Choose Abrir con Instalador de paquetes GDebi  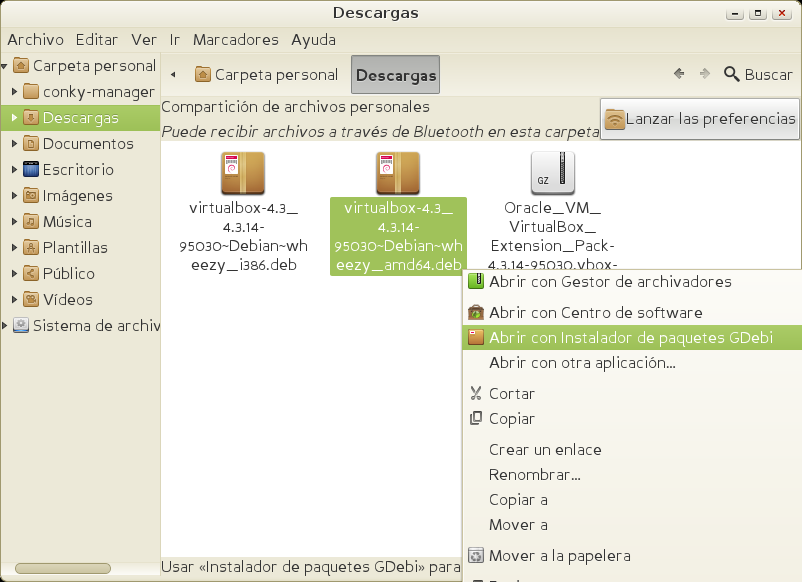coord(630,338)
